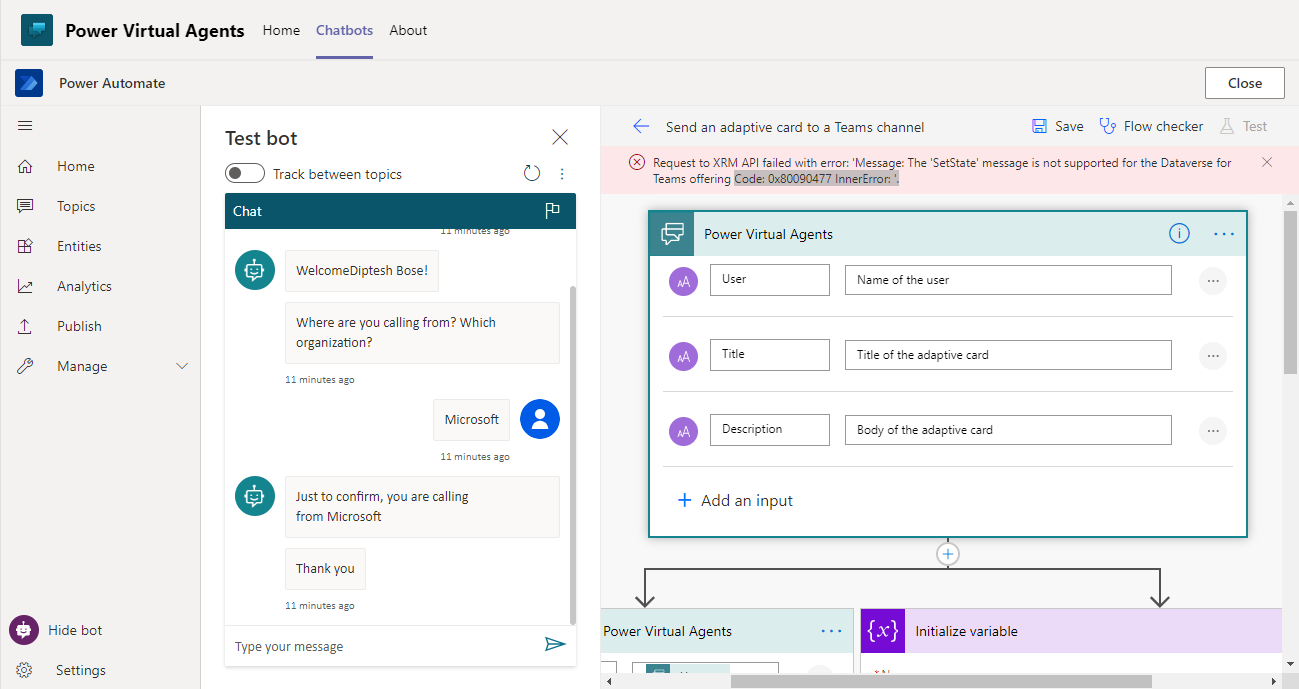Toggle Track between topics switch
The width and height of the screenshot is (1299, 689).
(245, 174)
